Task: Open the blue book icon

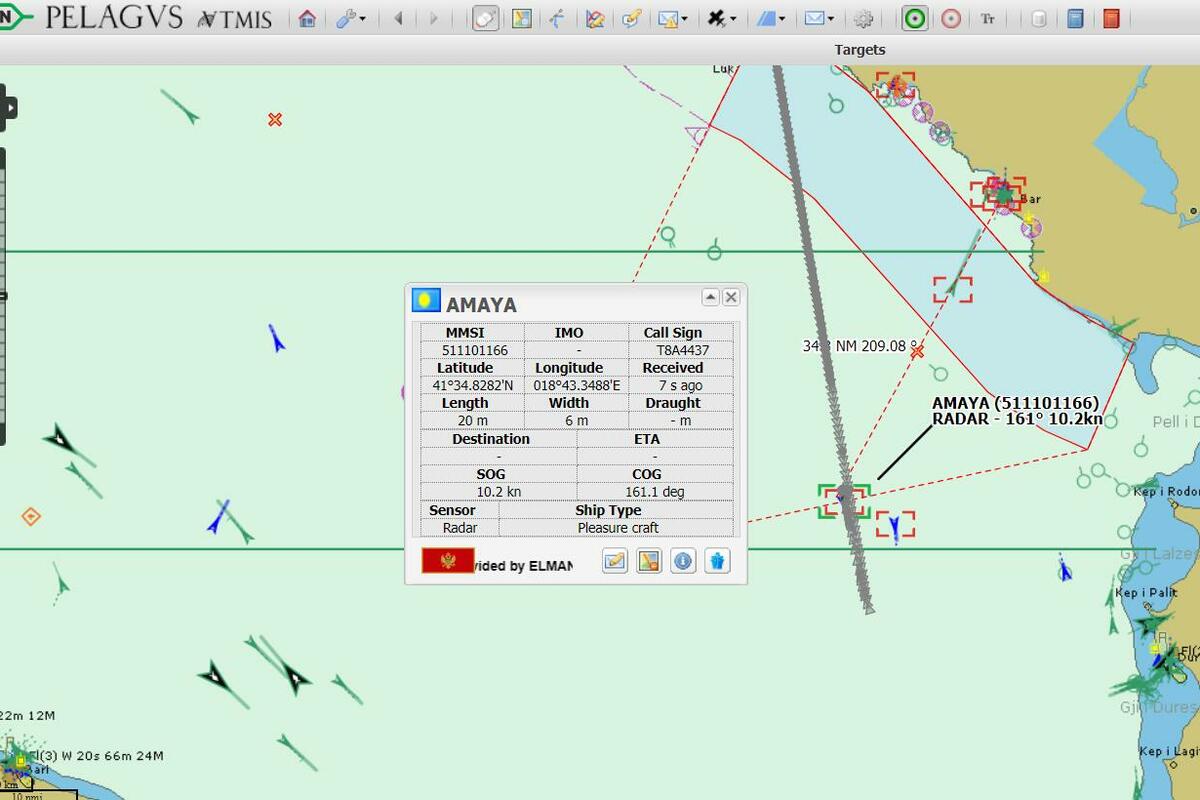Action: tap(1075, 18)
